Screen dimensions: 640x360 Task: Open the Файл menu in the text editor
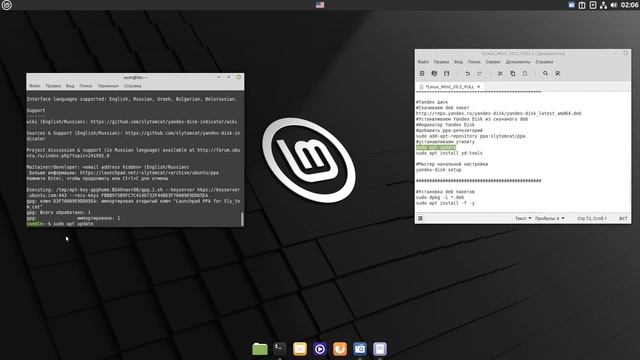tap(423, 62)
